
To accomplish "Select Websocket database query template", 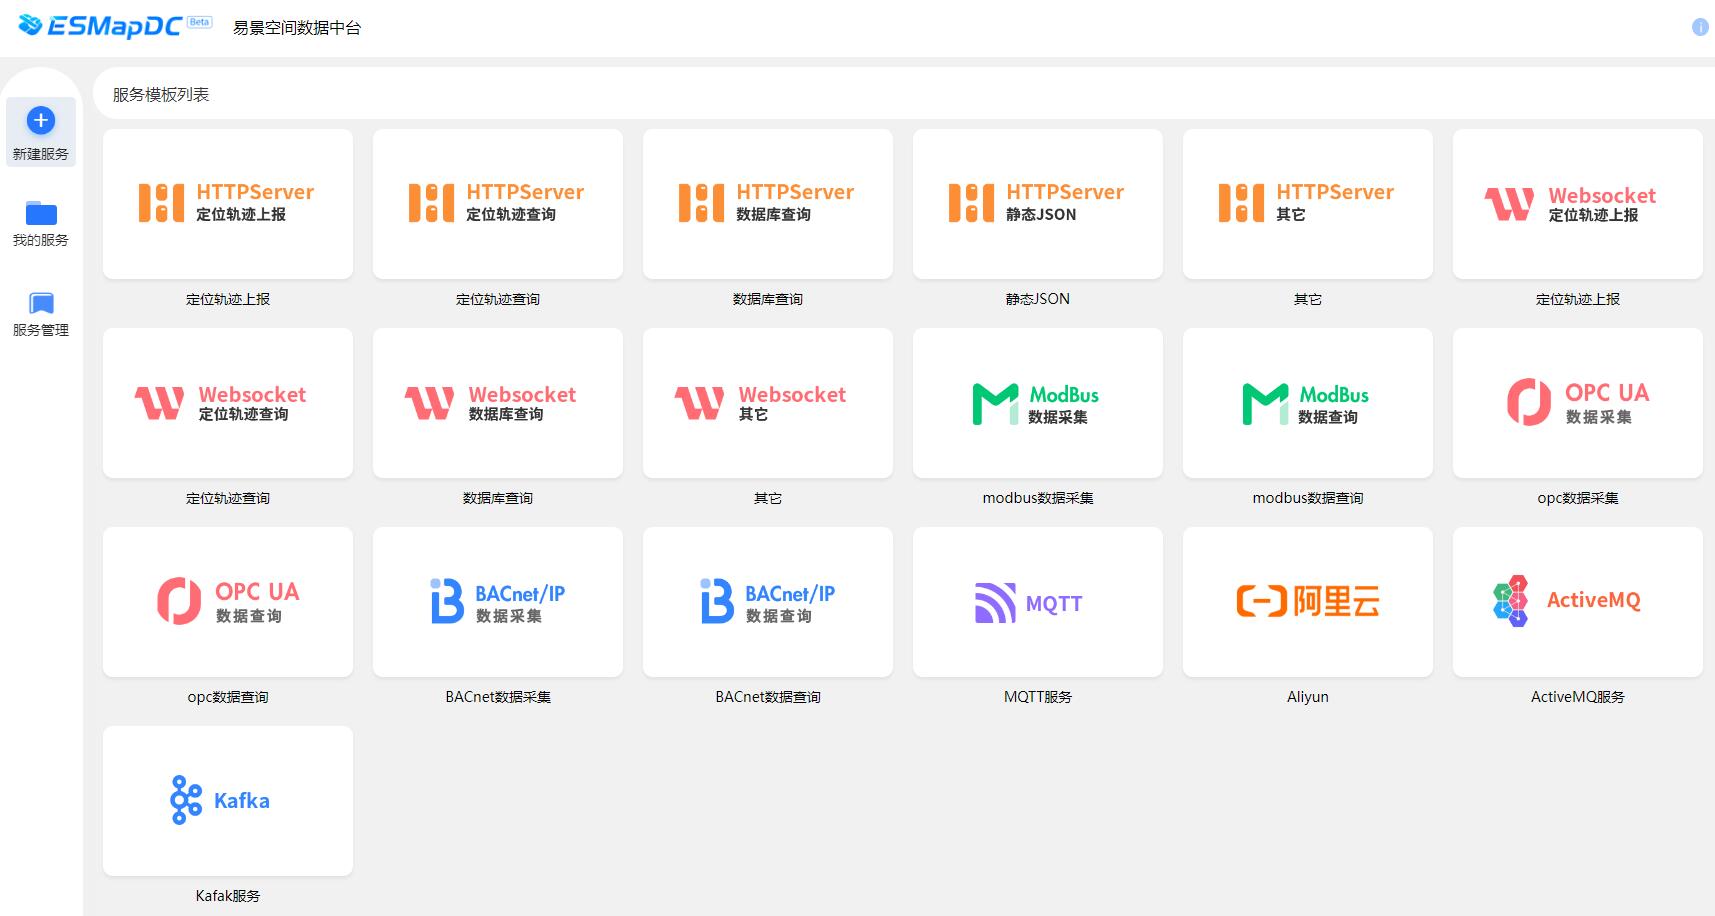I will tap(498, 403).
